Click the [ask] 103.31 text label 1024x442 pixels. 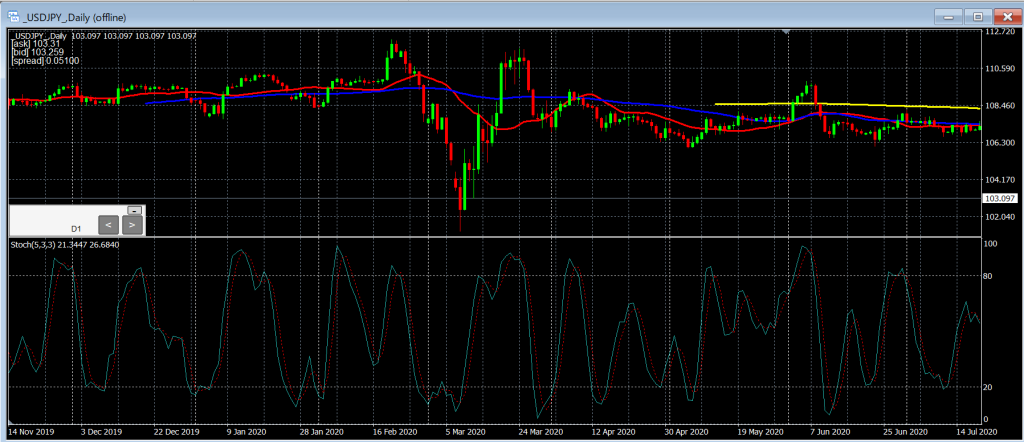click(x=34, y=44)
